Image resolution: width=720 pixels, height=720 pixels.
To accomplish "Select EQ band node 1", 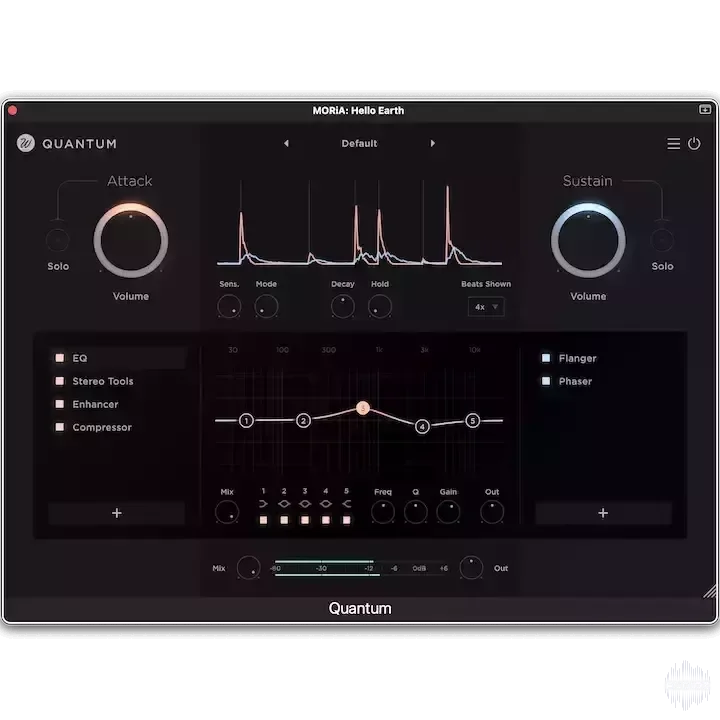I will coord(246,420).
